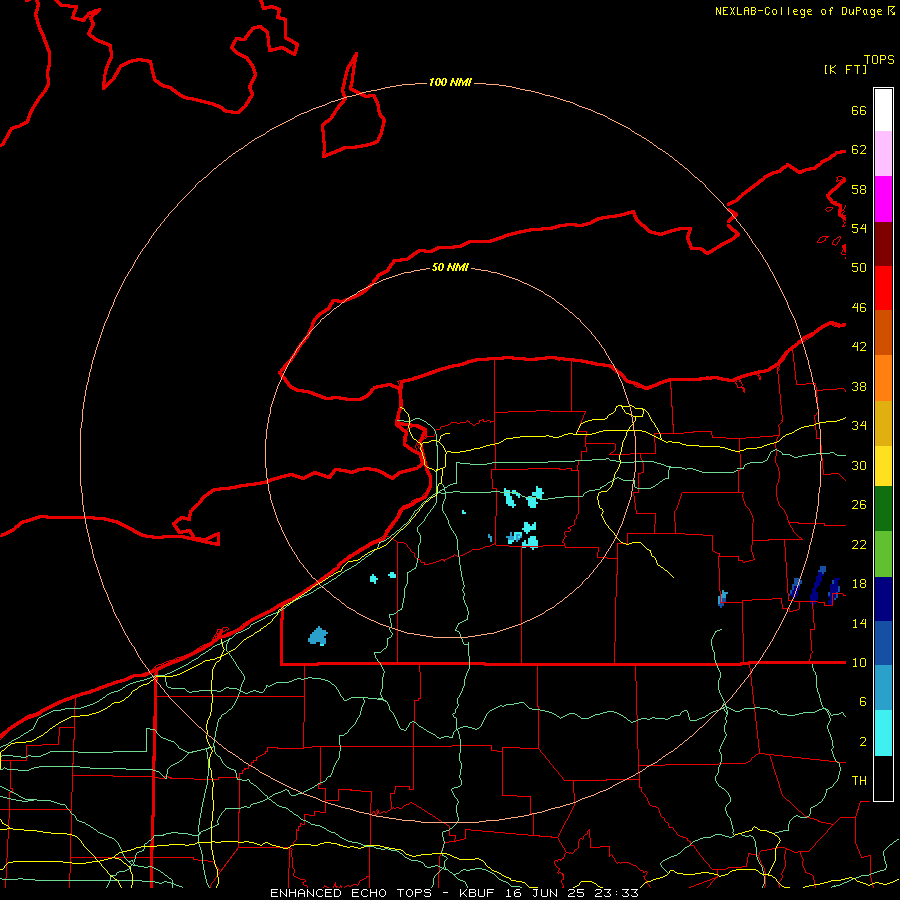This screenshot has width=900, height=900.
Task: Click the legend value 54
Action: 859,228
